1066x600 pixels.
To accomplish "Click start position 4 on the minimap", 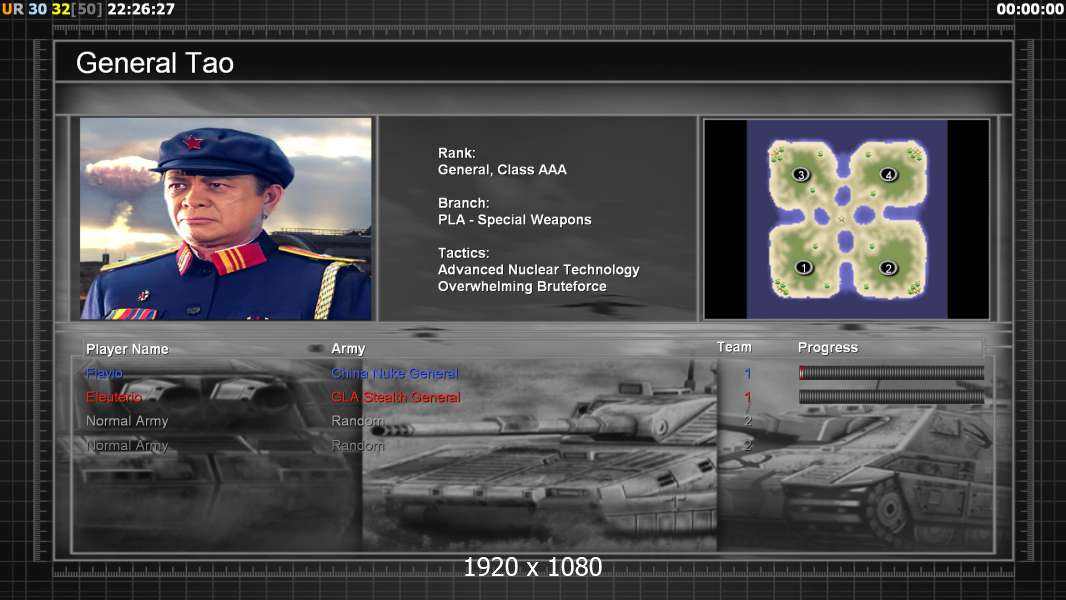I will tap(888, 175).
